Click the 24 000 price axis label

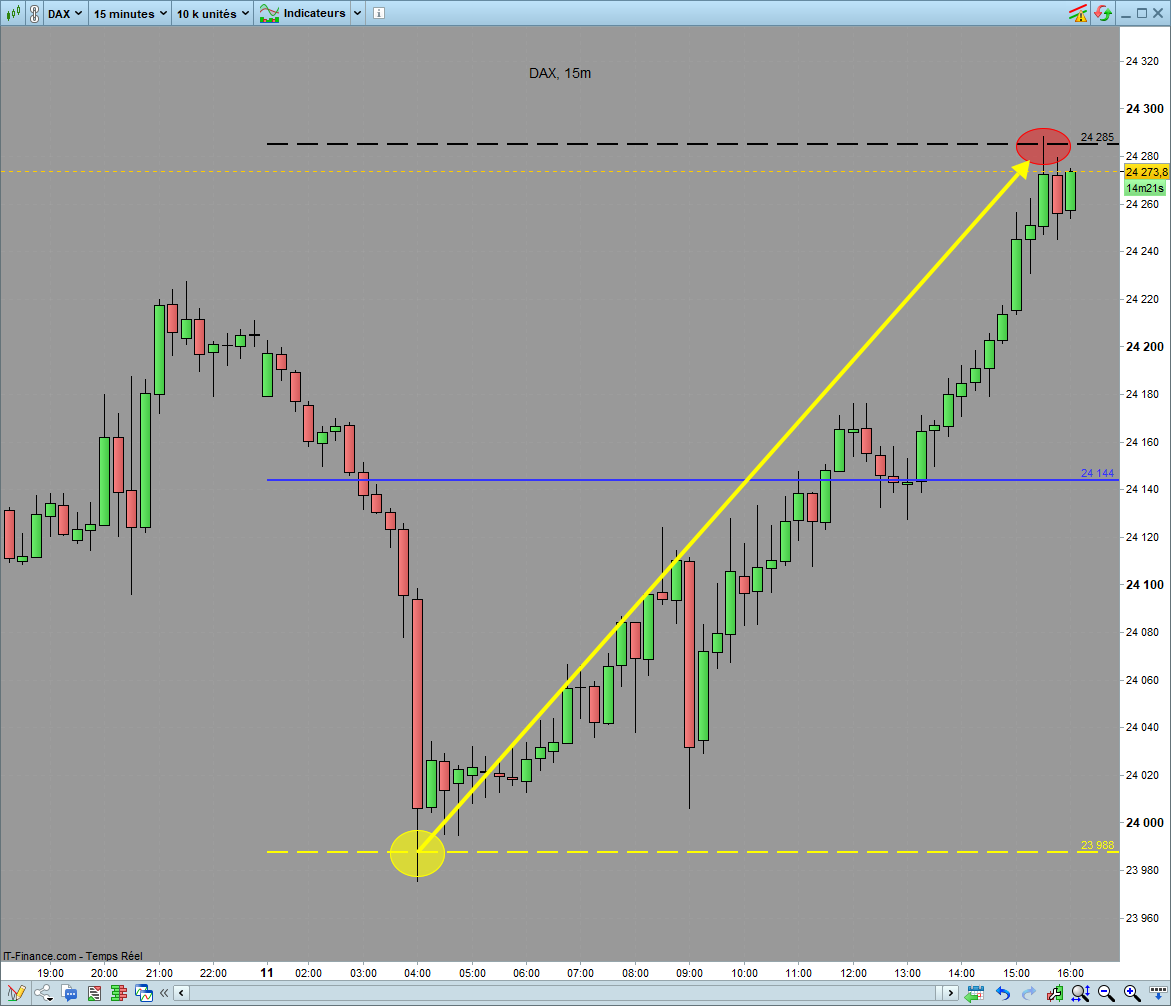1144,823
